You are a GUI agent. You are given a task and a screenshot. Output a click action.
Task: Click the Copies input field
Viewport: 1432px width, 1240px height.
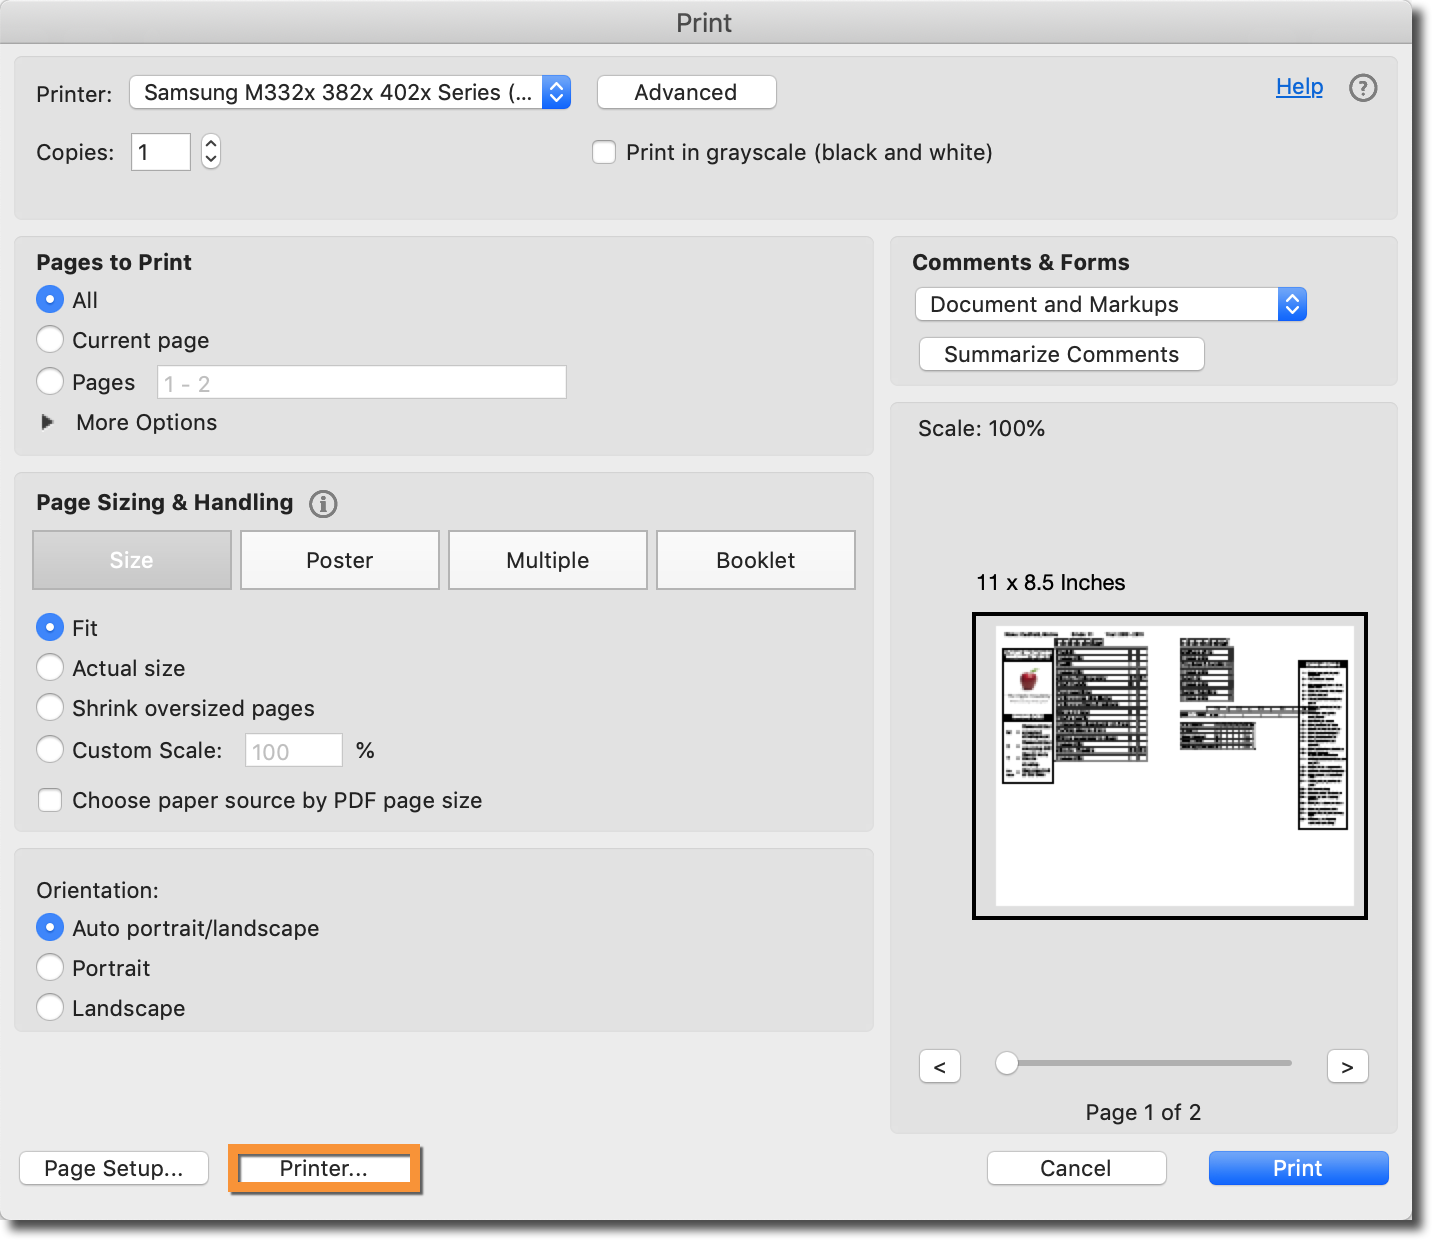click(x=160, y=152)
